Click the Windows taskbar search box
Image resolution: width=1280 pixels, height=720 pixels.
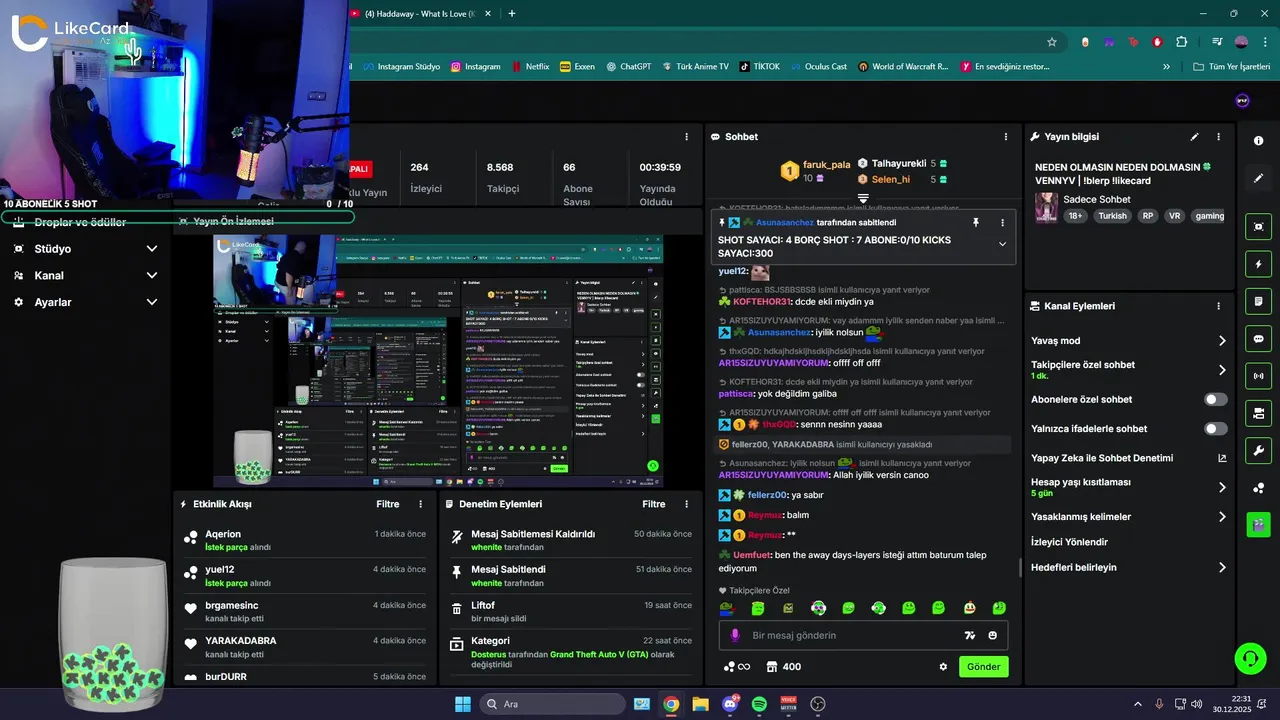point(553,704)
